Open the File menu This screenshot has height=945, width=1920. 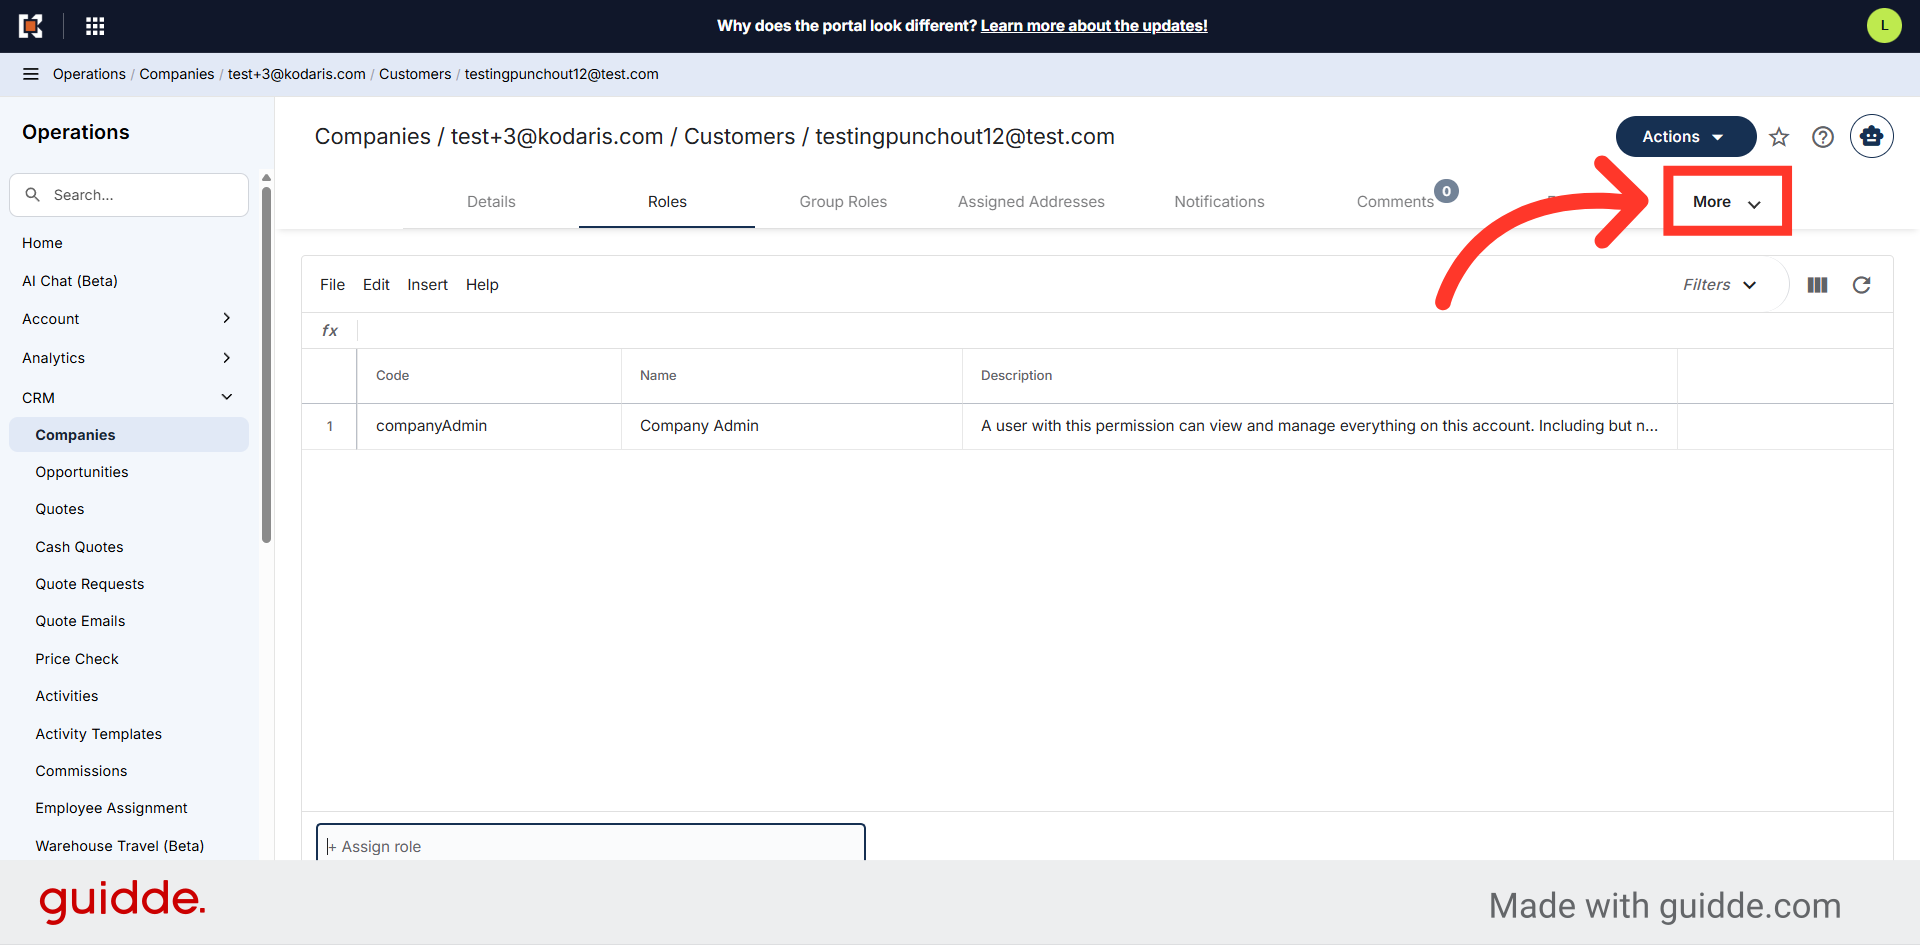(x=332, y=285)
